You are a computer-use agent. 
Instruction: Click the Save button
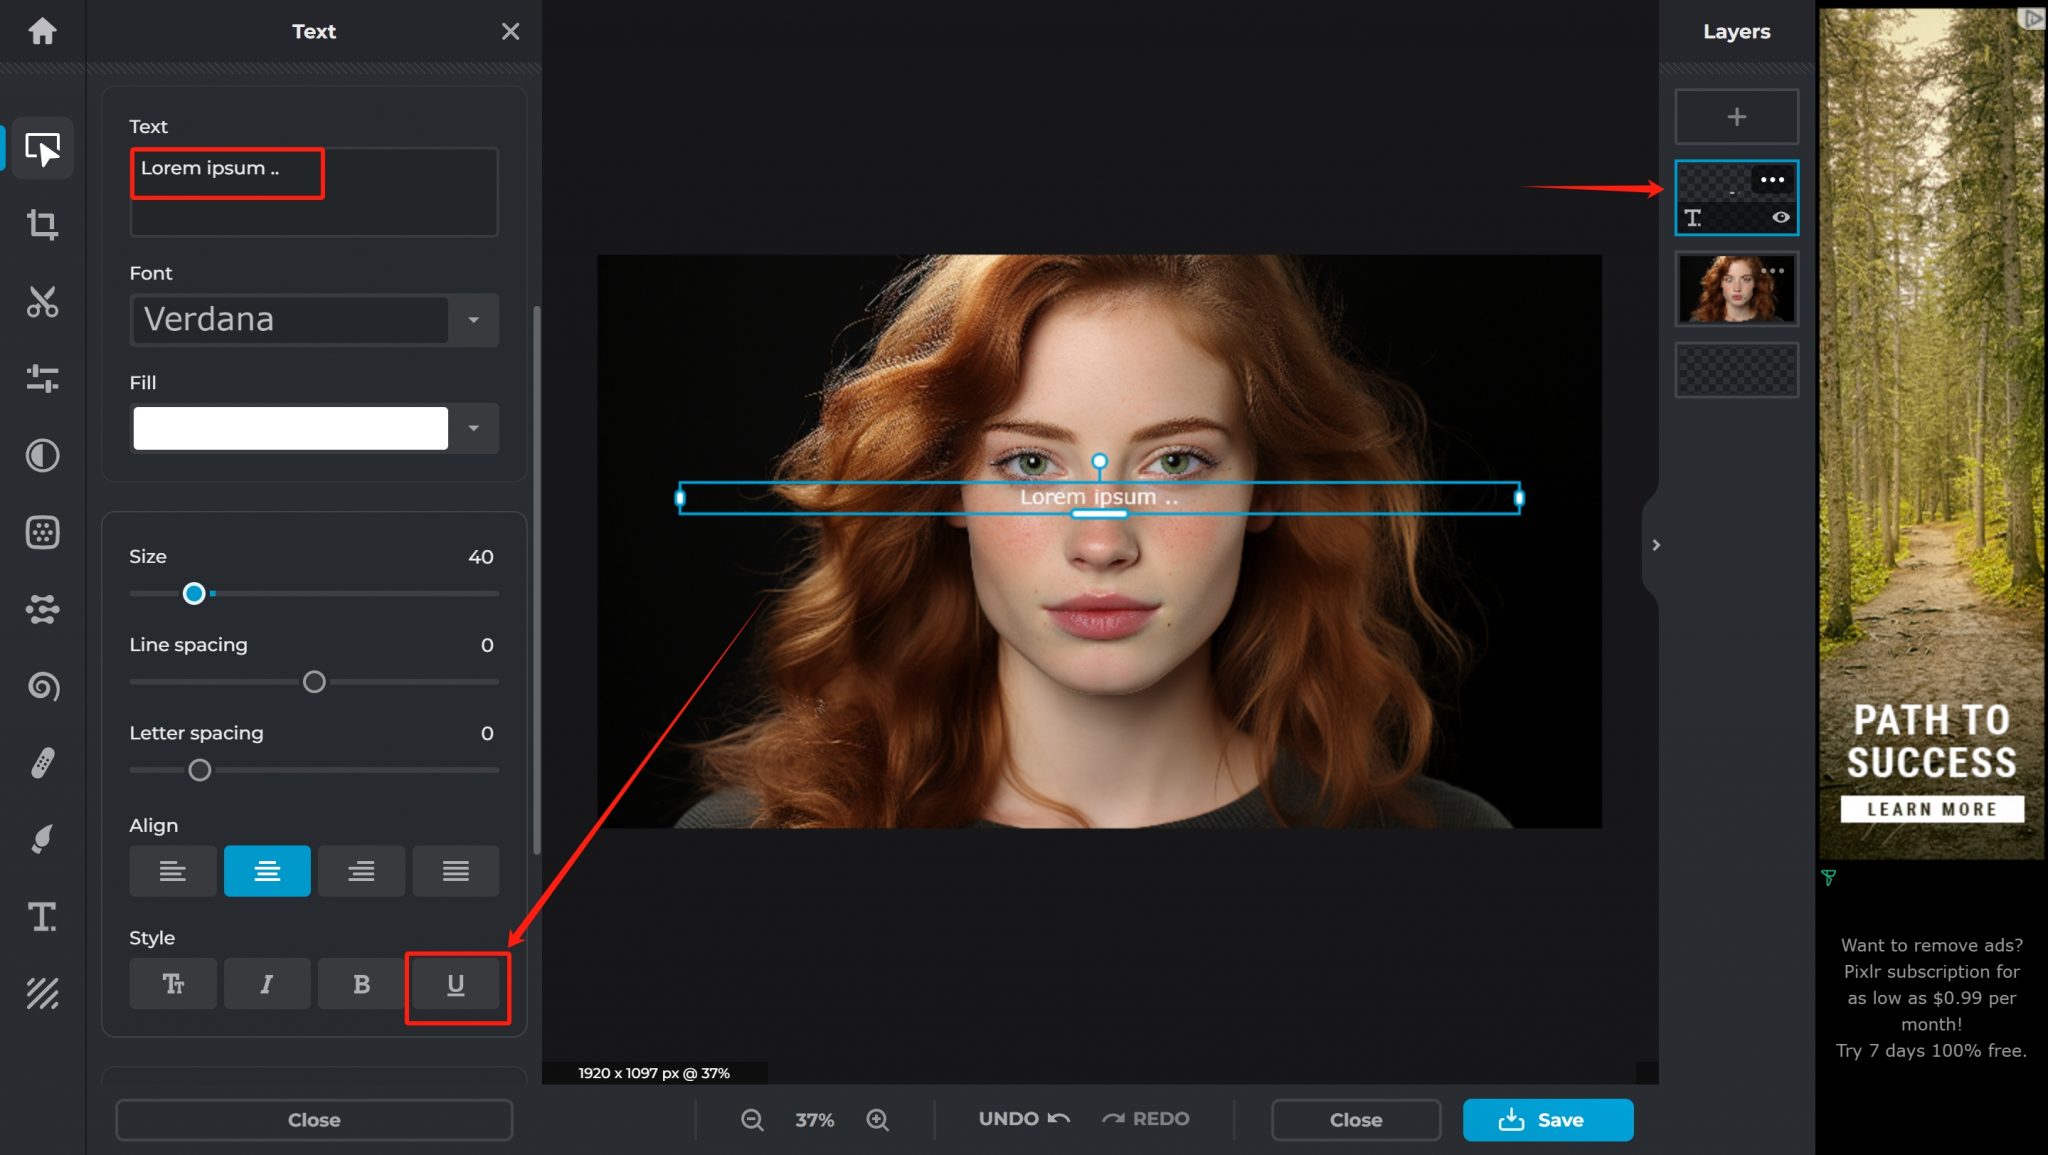[1547, 1119]
